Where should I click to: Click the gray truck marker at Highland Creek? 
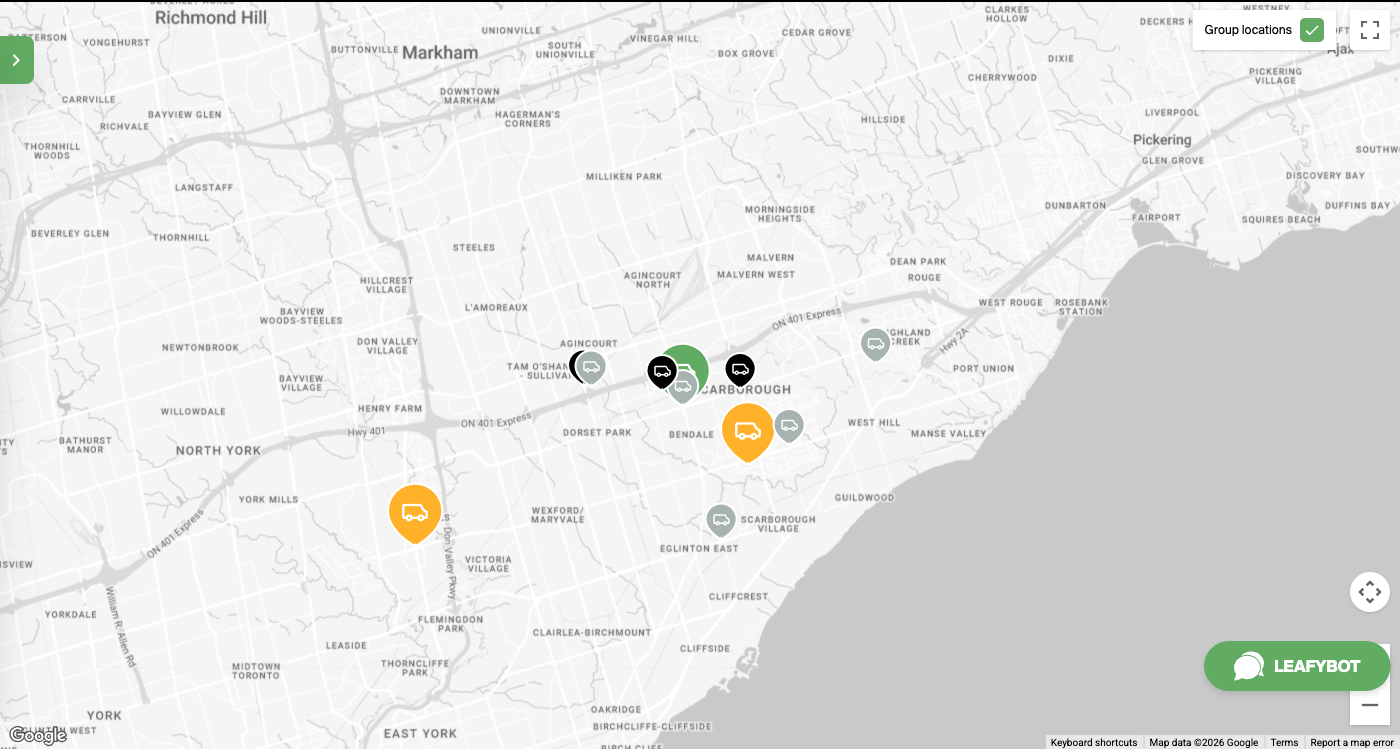[875, 344]
